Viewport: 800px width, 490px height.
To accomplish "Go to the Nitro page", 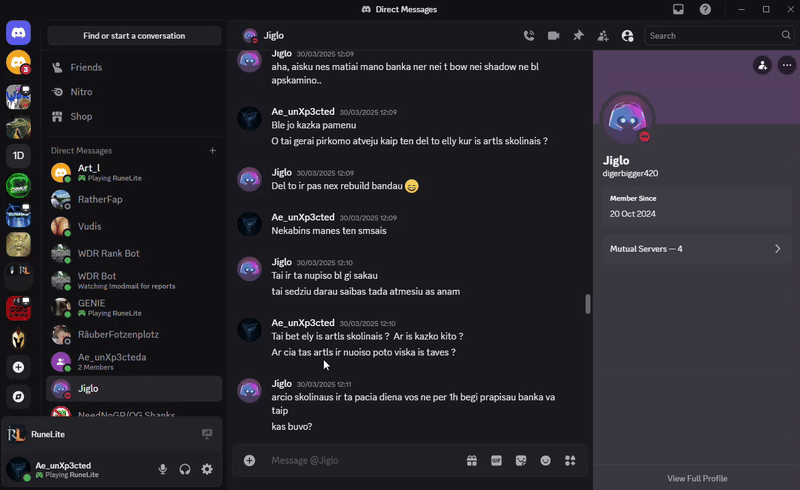I will click(81, 92).
